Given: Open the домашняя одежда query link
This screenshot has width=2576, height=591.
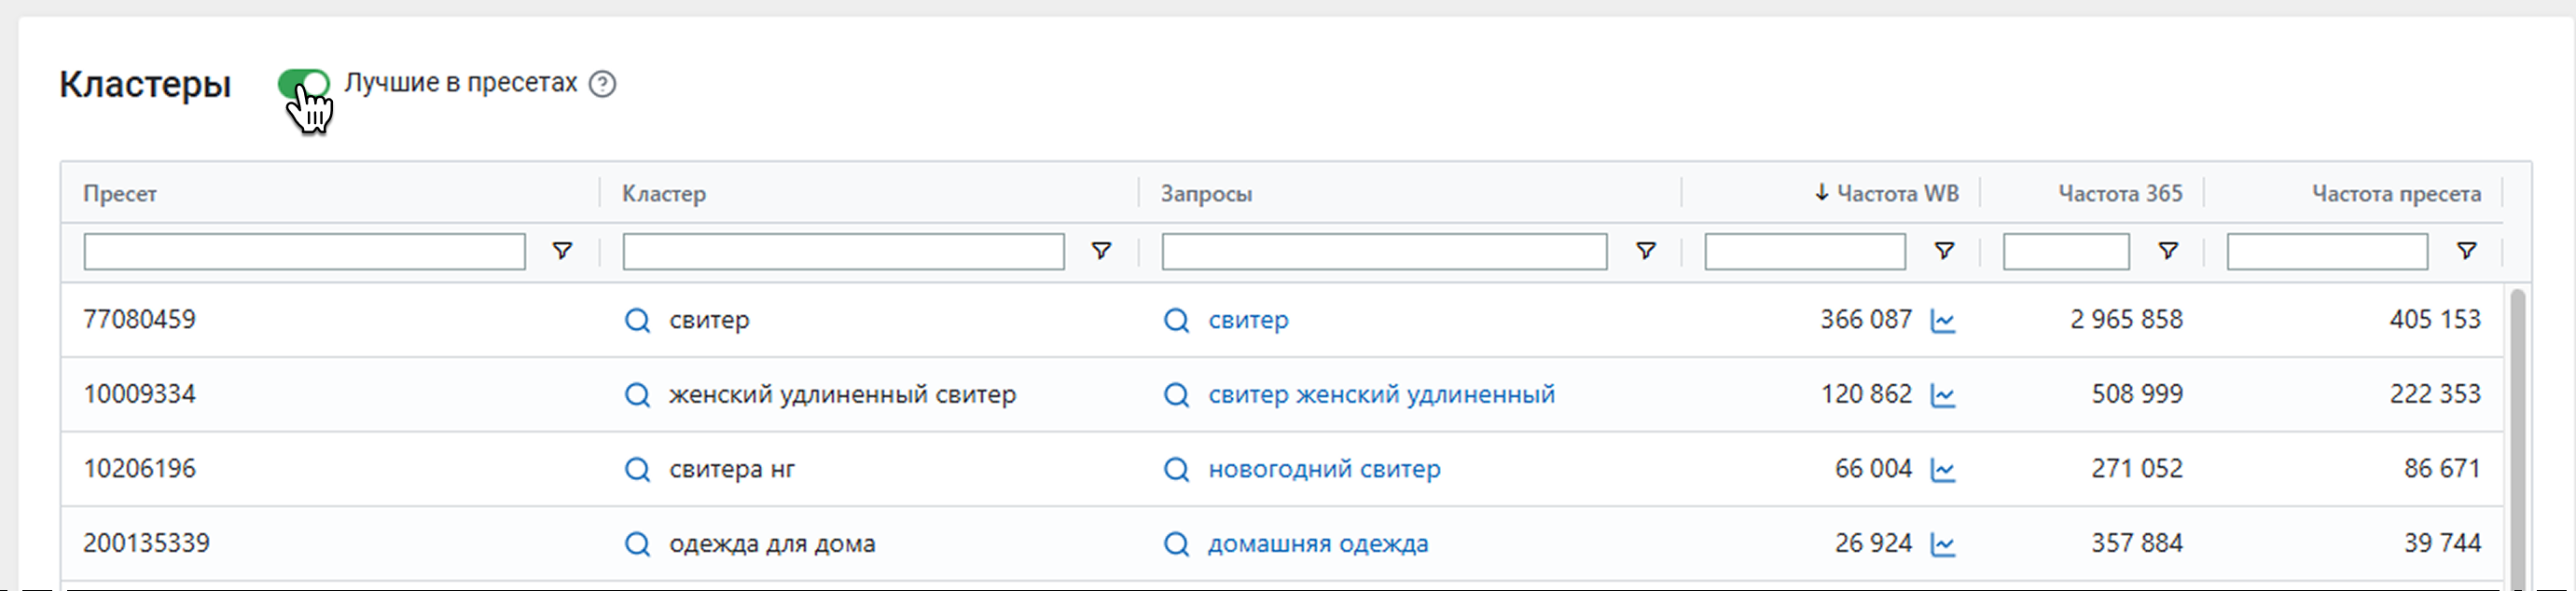Looking at the screenshot, I should click(x=1317, y=544).
